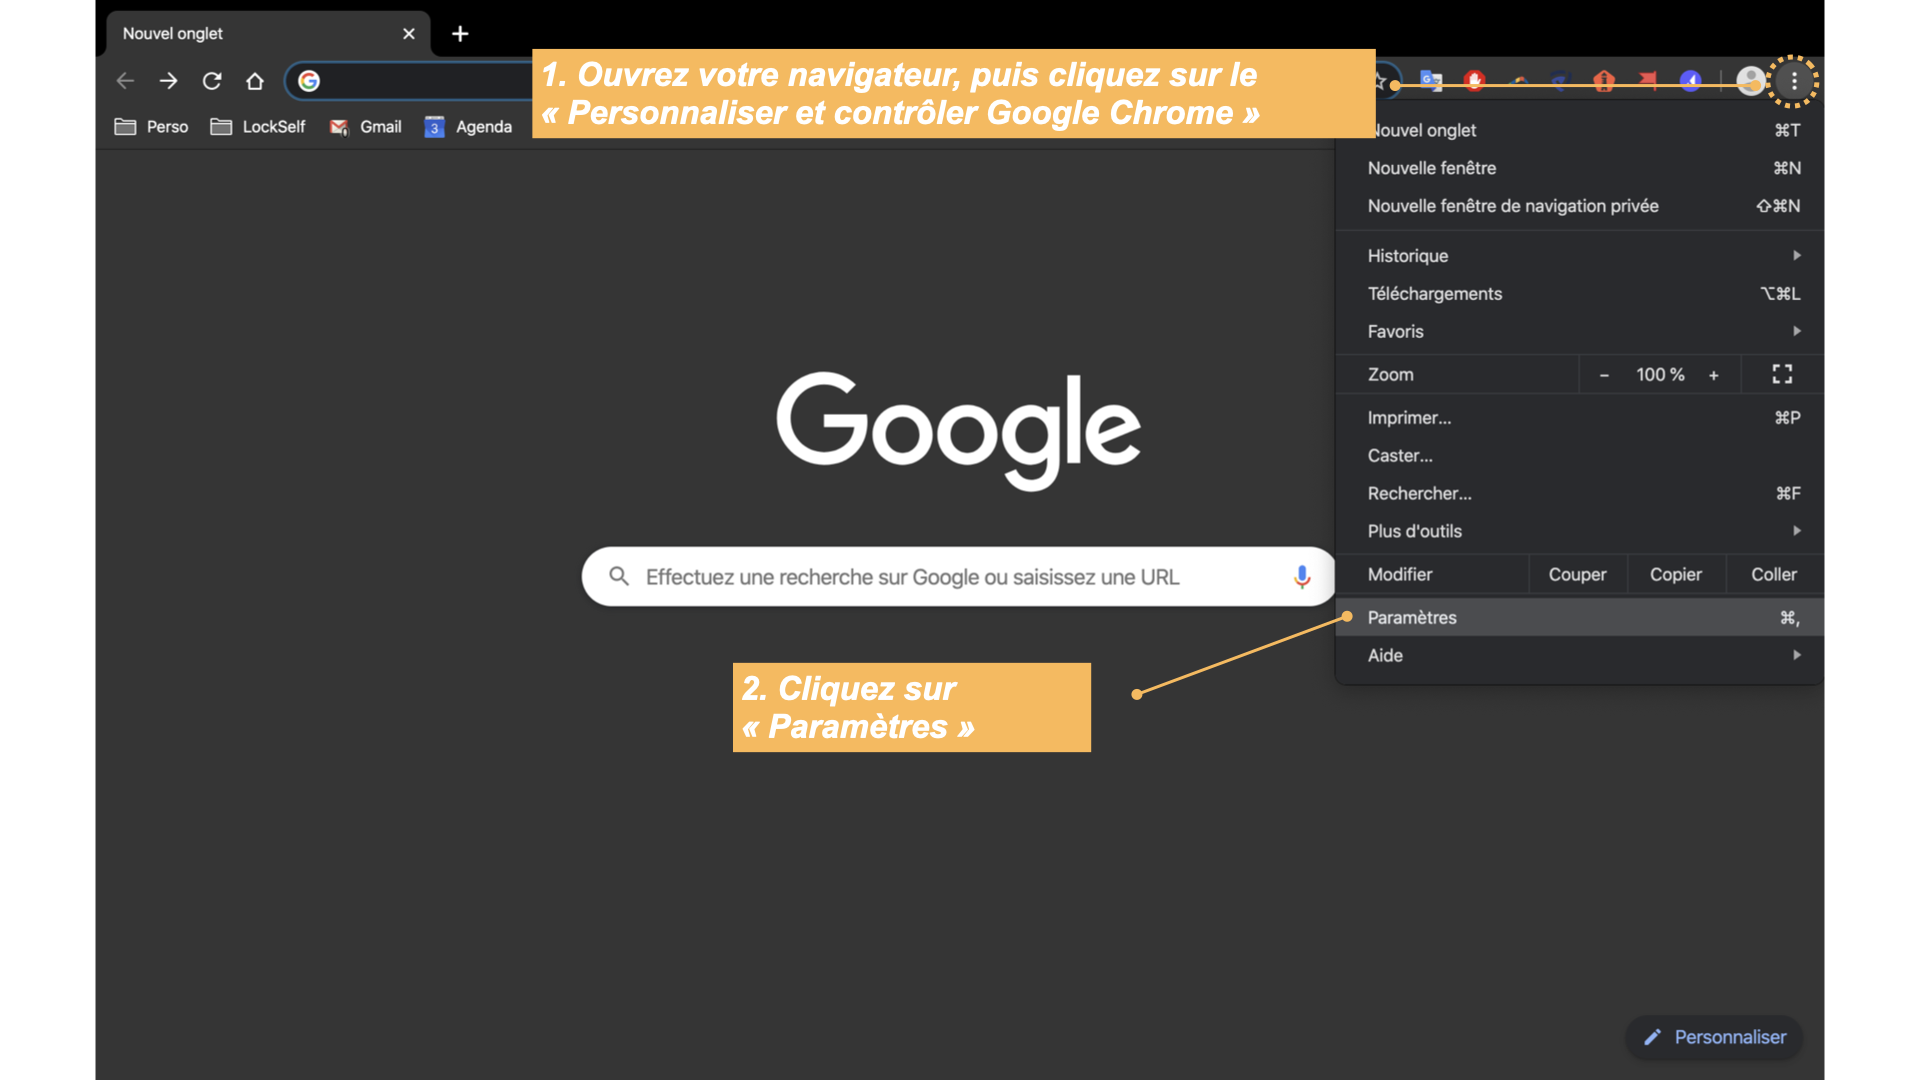Enter fullscreen via the Zoom row icon
This screenshot has width=1920, height=1080.
click(x=1782, y=374)
